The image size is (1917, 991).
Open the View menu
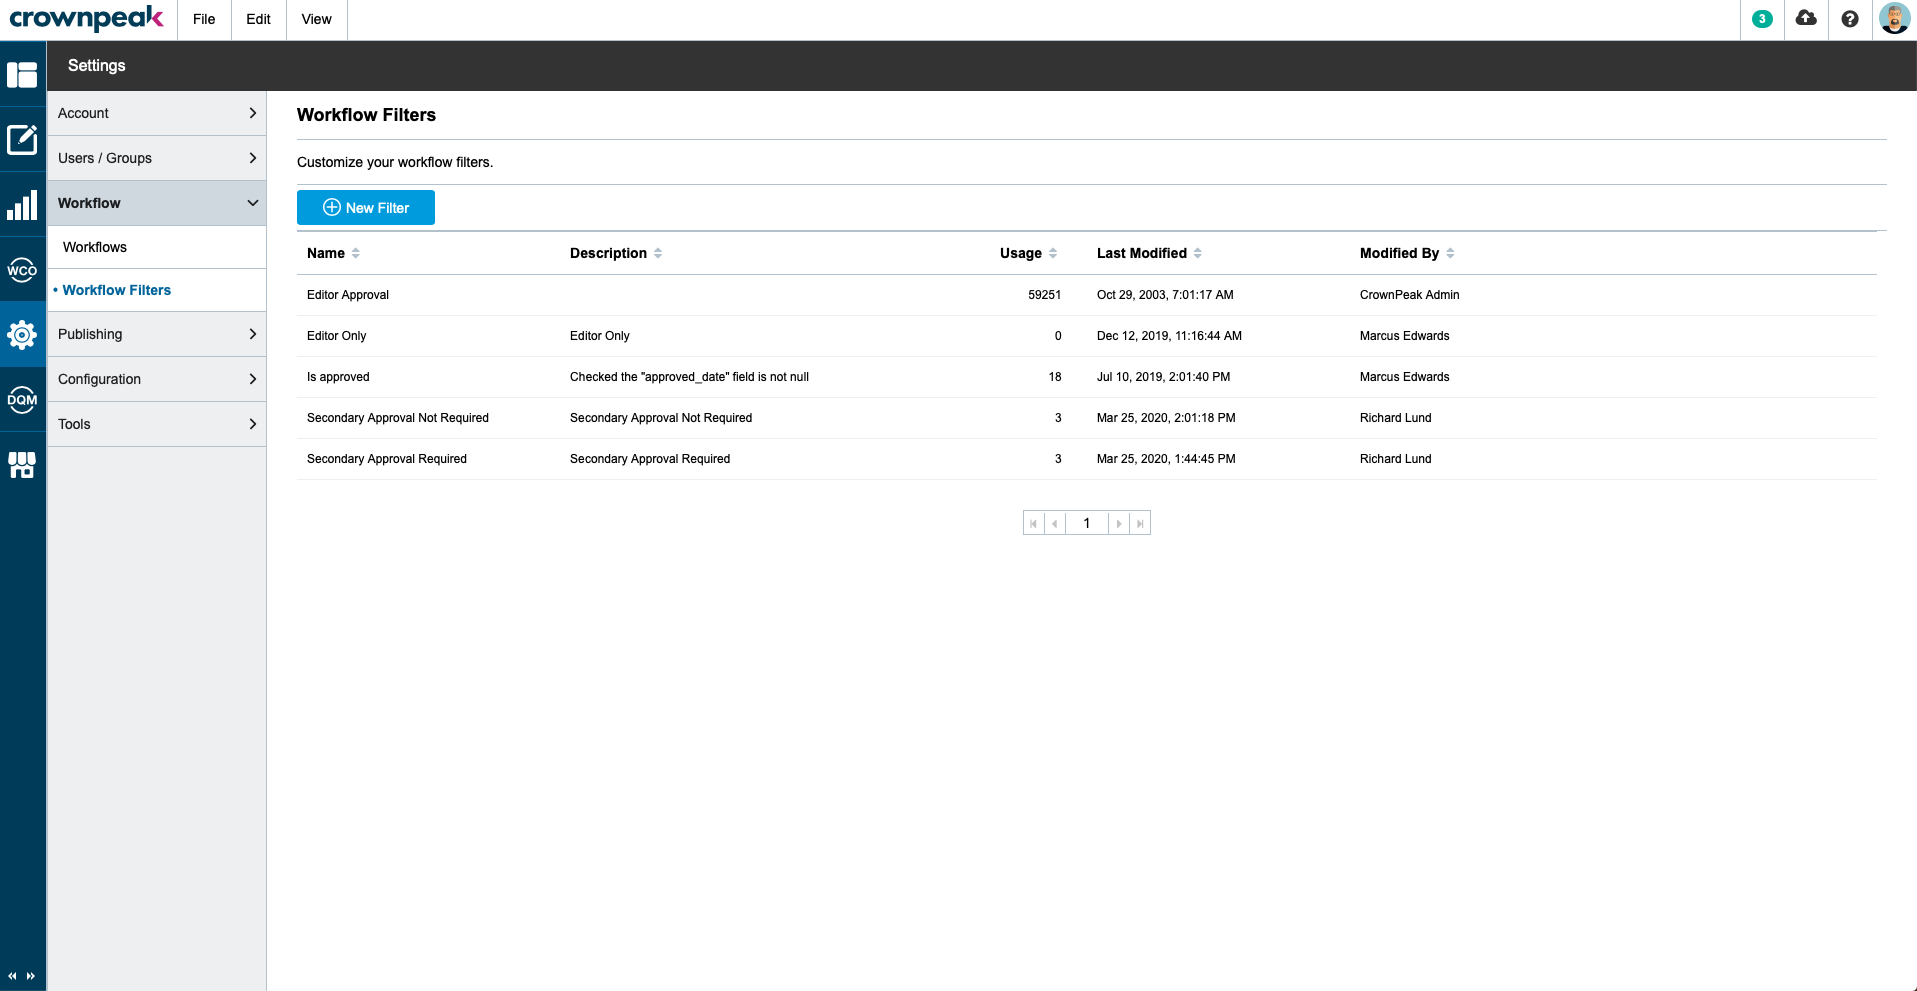coord(316,19)
